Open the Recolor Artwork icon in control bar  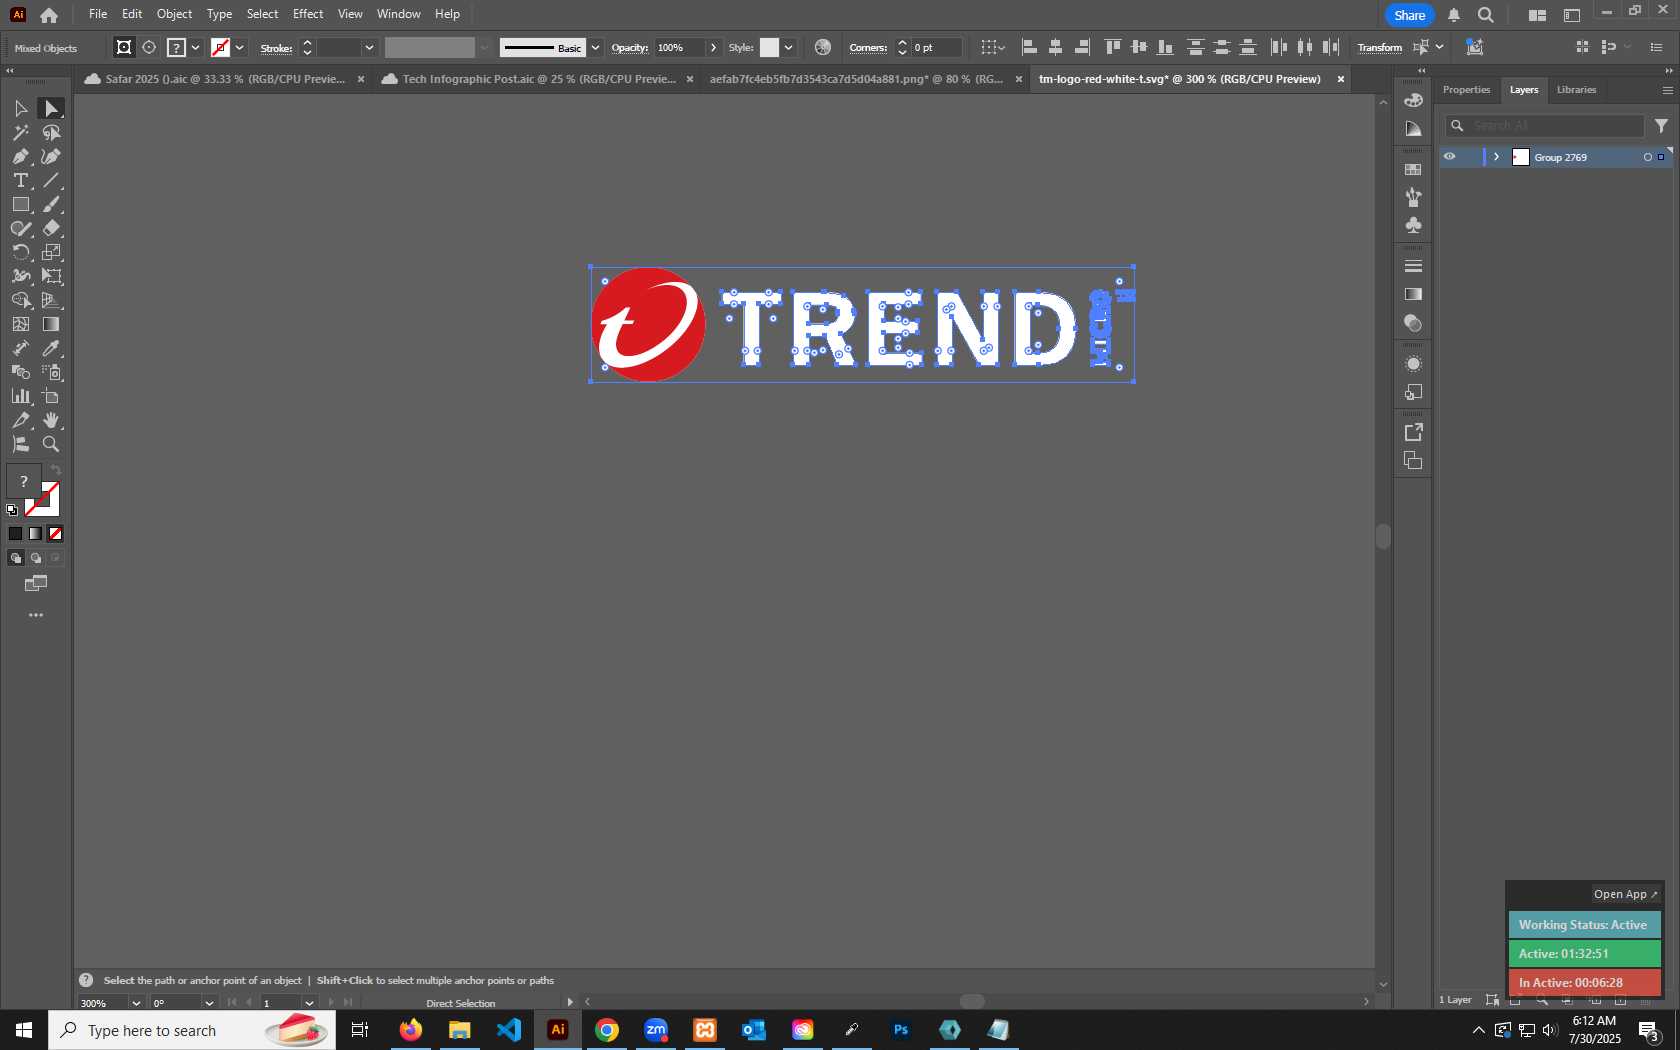click(x=823, y=47)
